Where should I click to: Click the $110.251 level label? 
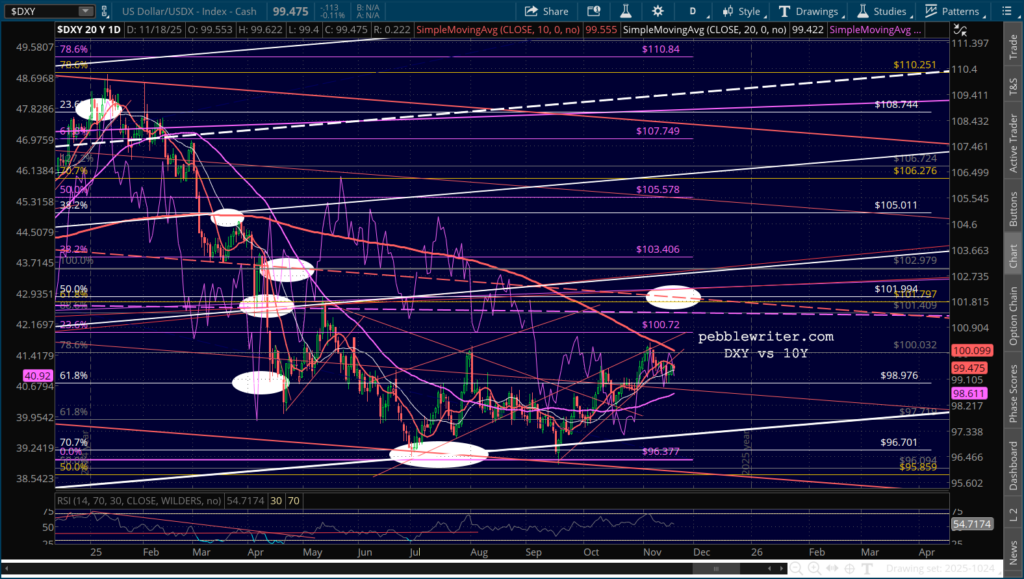[915, 65]
